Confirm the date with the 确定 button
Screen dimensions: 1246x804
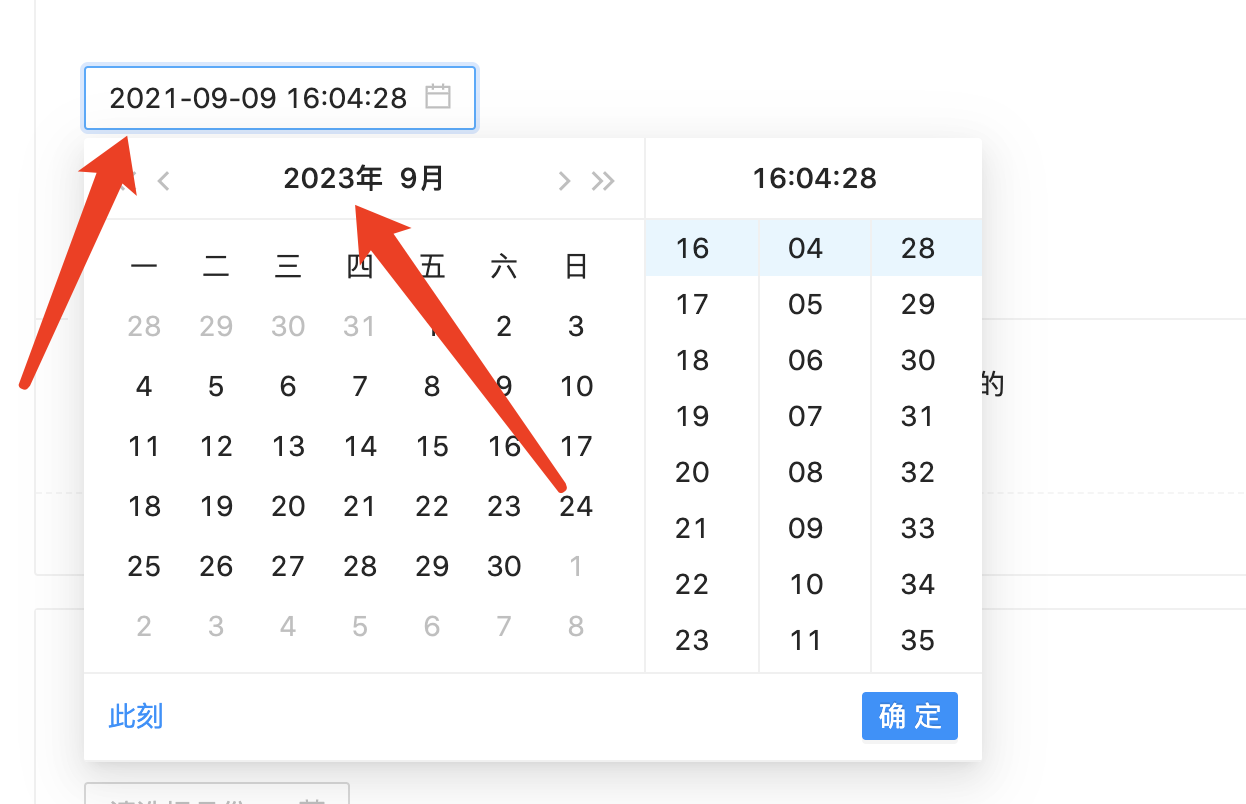pyautogui.click(x=909, y=716)
